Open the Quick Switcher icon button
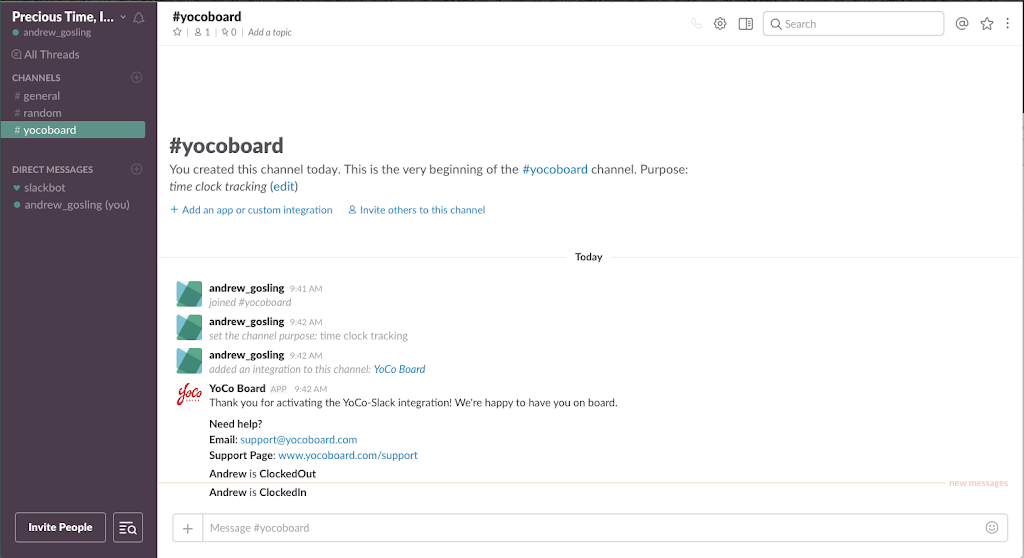Viewport: 1024px width, 558px height. coord(128,527)
